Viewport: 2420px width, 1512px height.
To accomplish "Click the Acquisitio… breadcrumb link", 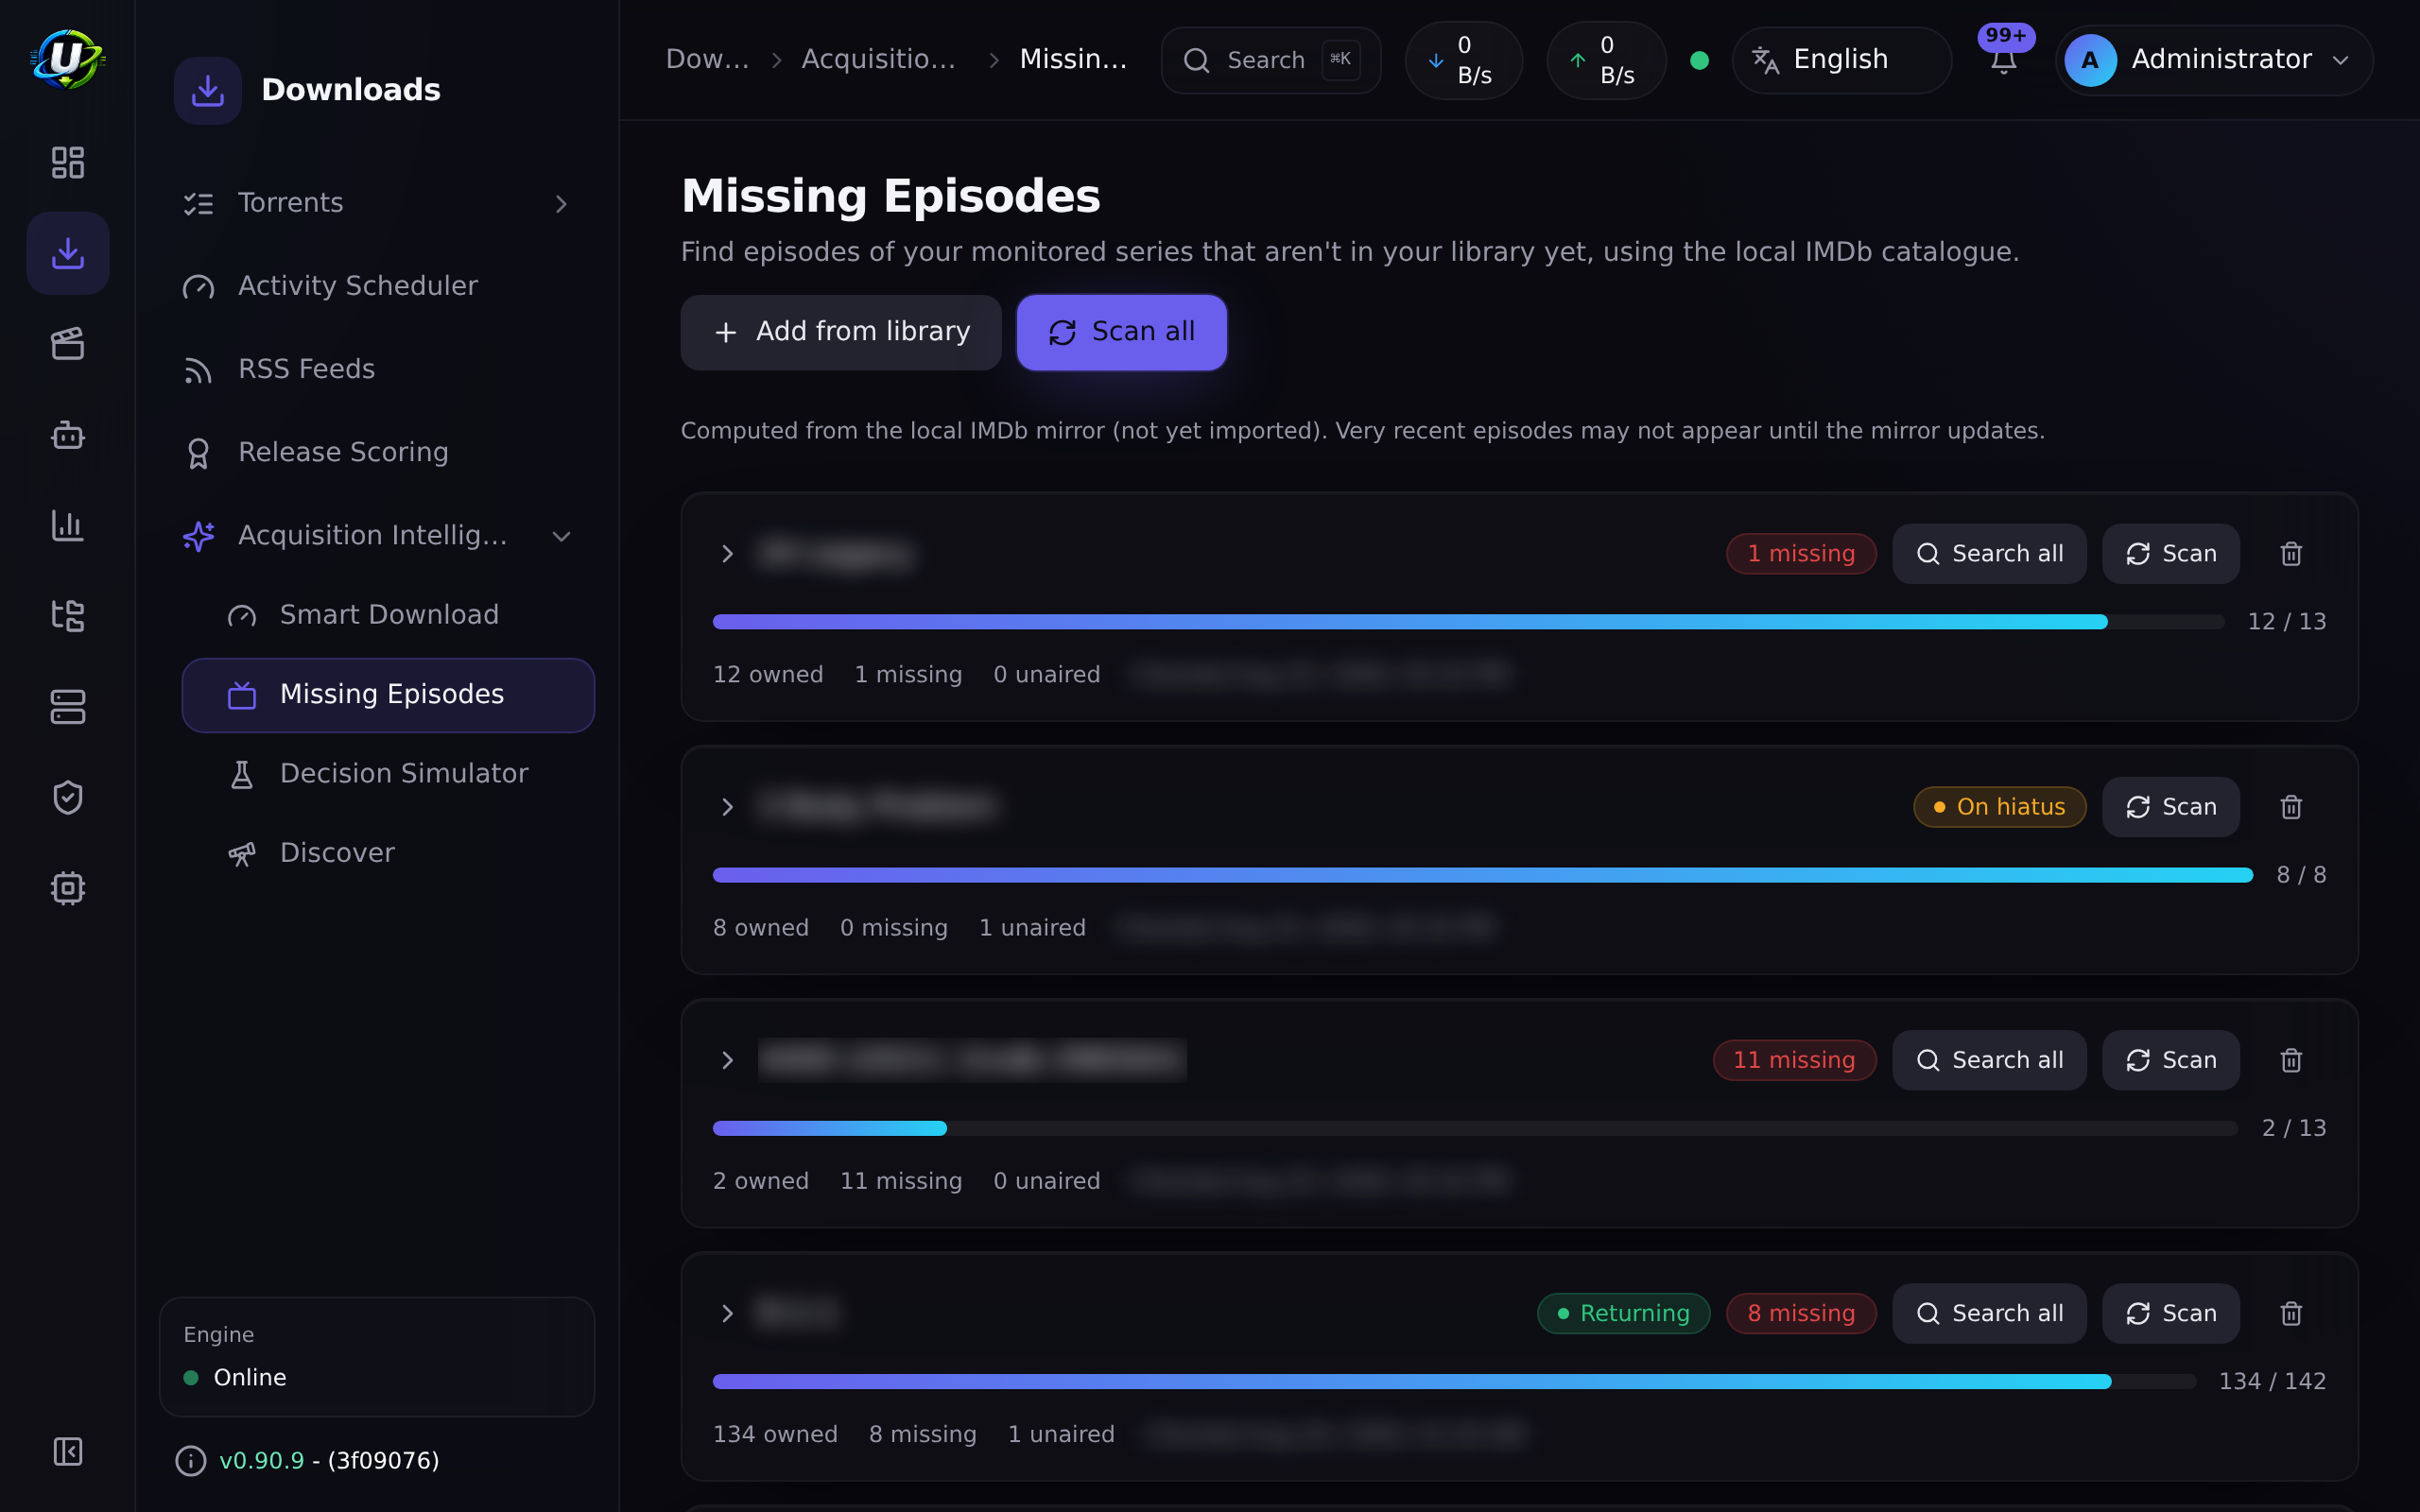I will coord(878,60).
